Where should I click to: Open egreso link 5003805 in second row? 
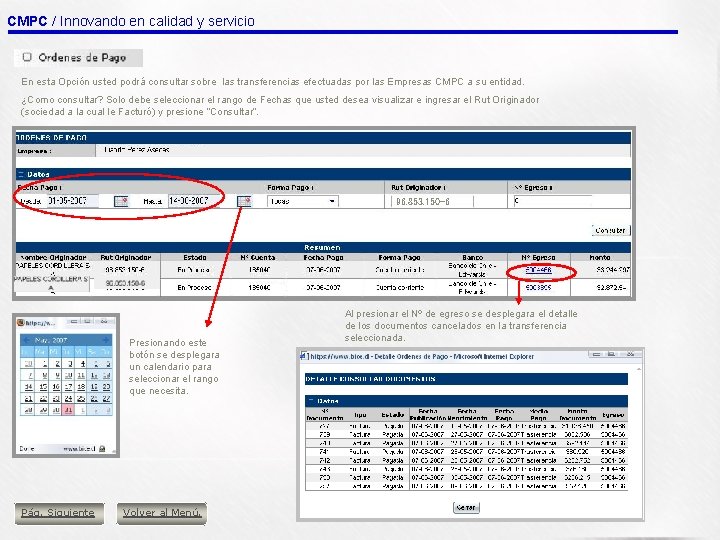click(x=539, y=287)
